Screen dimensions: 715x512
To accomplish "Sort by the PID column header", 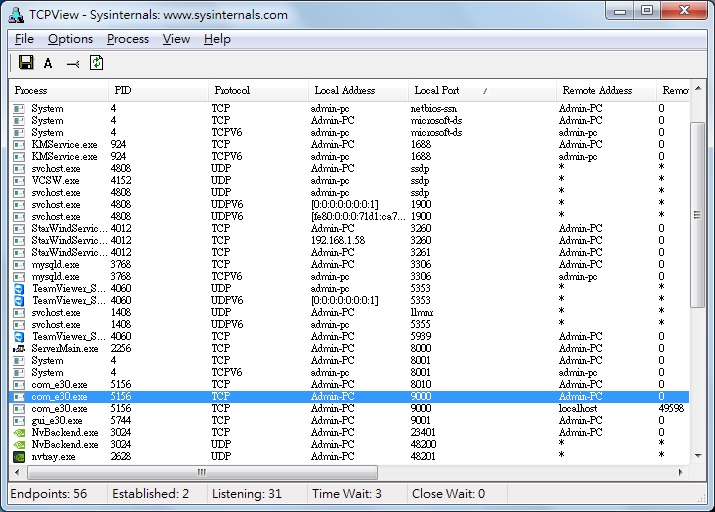I will tap(158, 90).
